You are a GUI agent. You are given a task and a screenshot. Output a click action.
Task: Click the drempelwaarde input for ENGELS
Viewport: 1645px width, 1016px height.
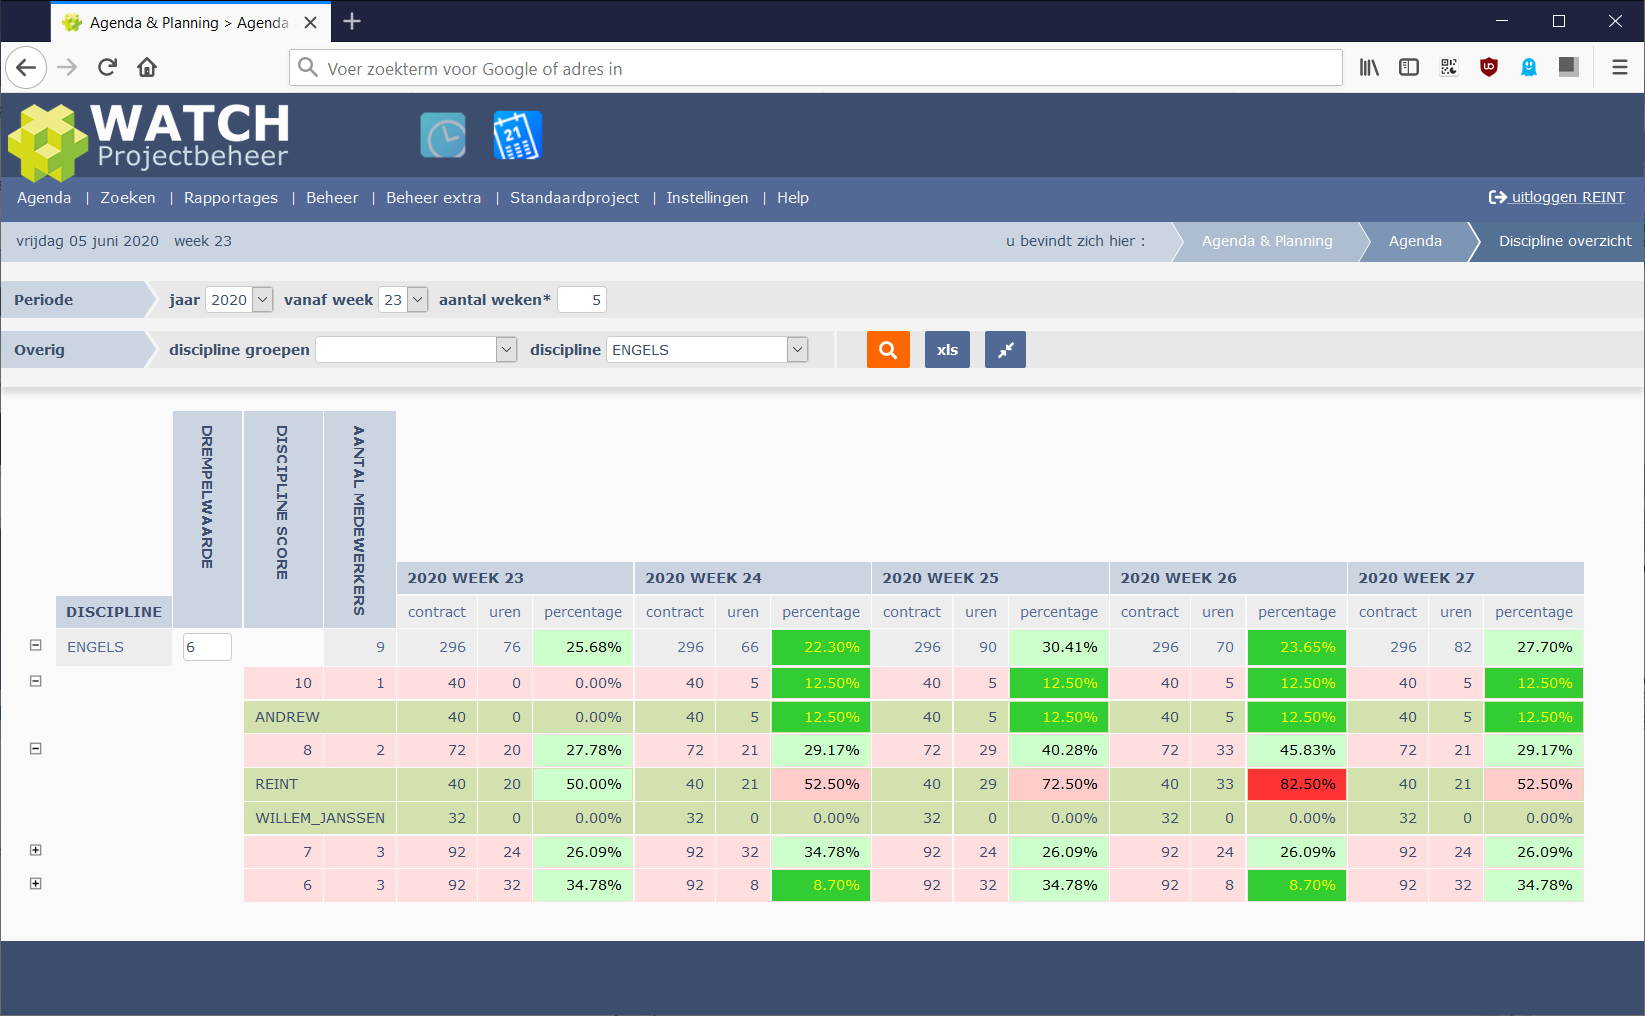207,647
